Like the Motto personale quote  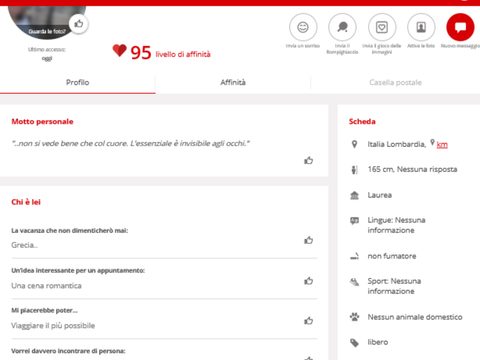[309, 160]
